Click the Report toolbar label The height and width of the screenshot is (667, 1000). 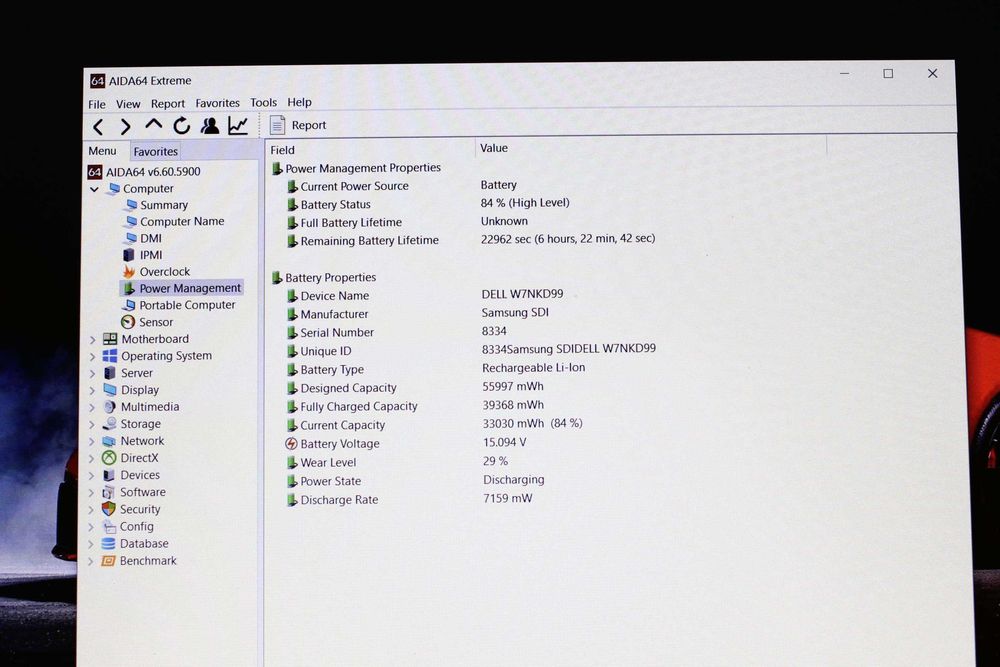(x=309, y=125)
